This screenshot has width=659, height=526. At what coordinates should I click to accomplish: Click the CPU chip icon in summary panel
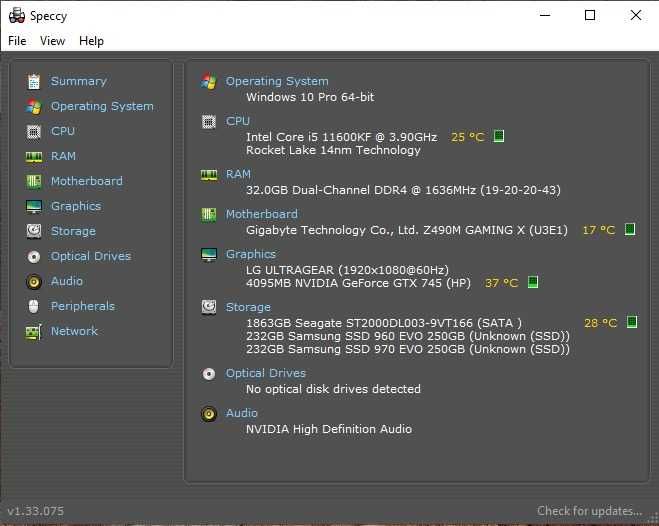click(x=209, y=122)
